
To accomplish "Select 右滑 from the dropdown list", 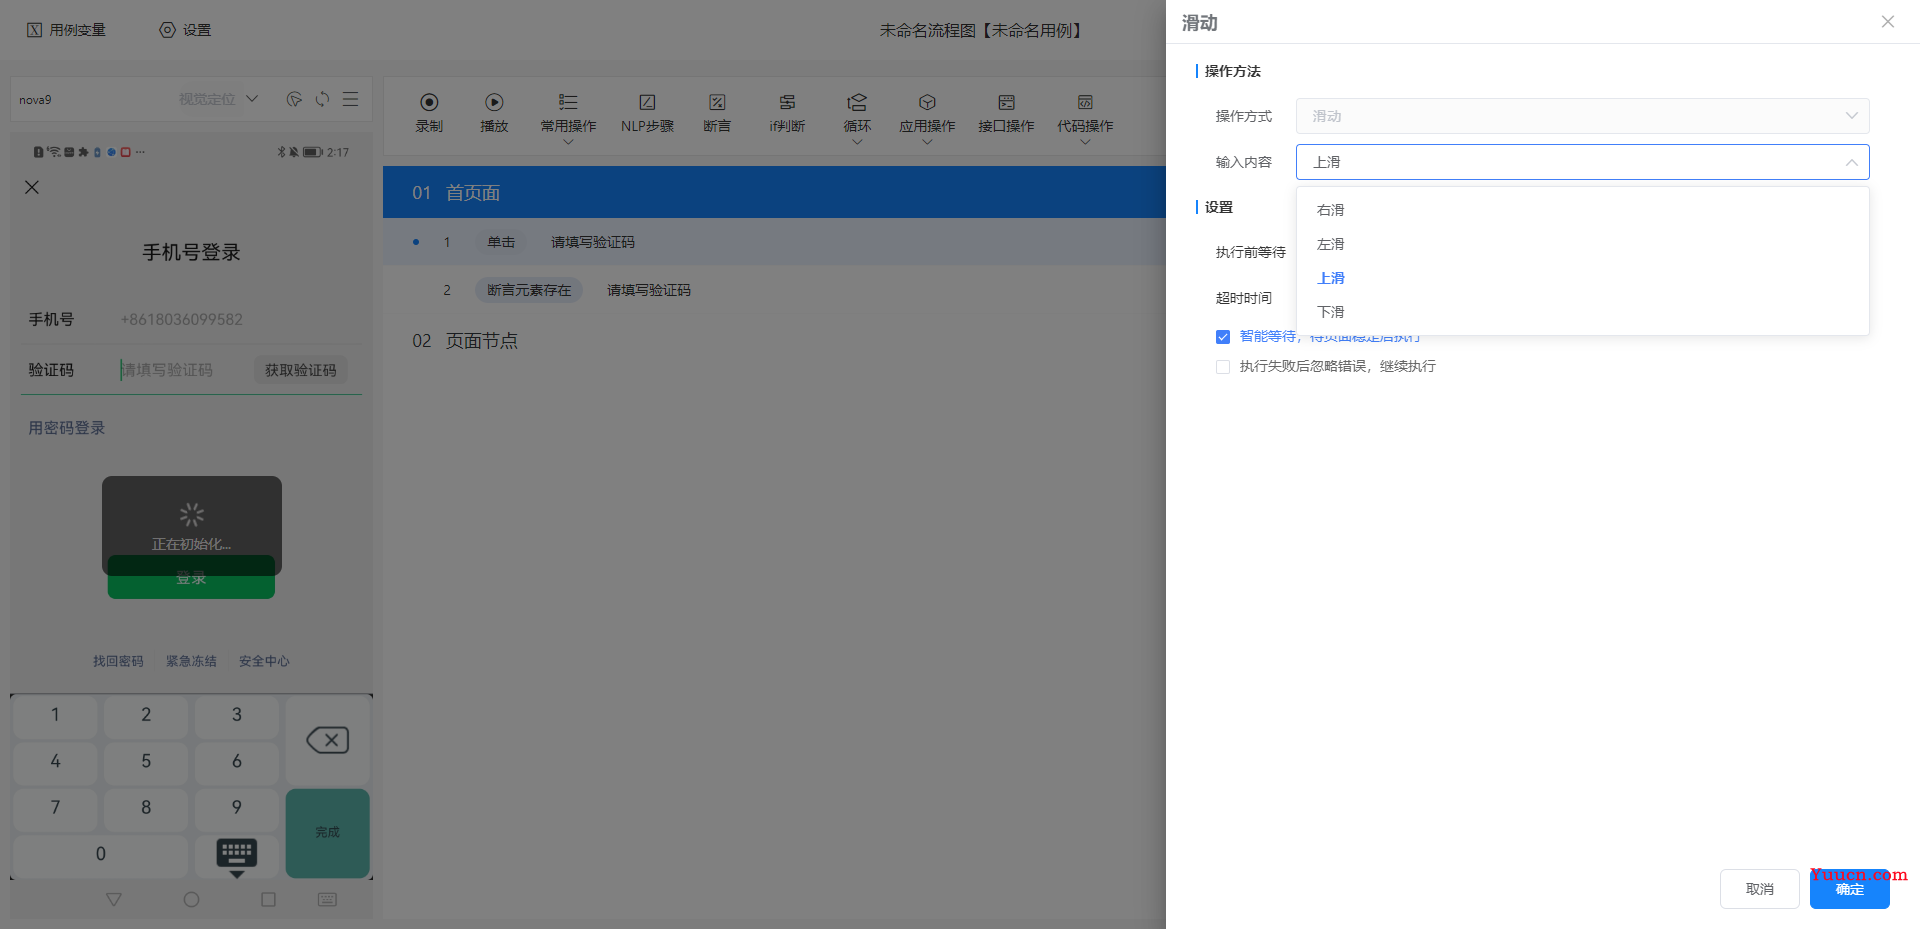I will tap(1583, 210).
